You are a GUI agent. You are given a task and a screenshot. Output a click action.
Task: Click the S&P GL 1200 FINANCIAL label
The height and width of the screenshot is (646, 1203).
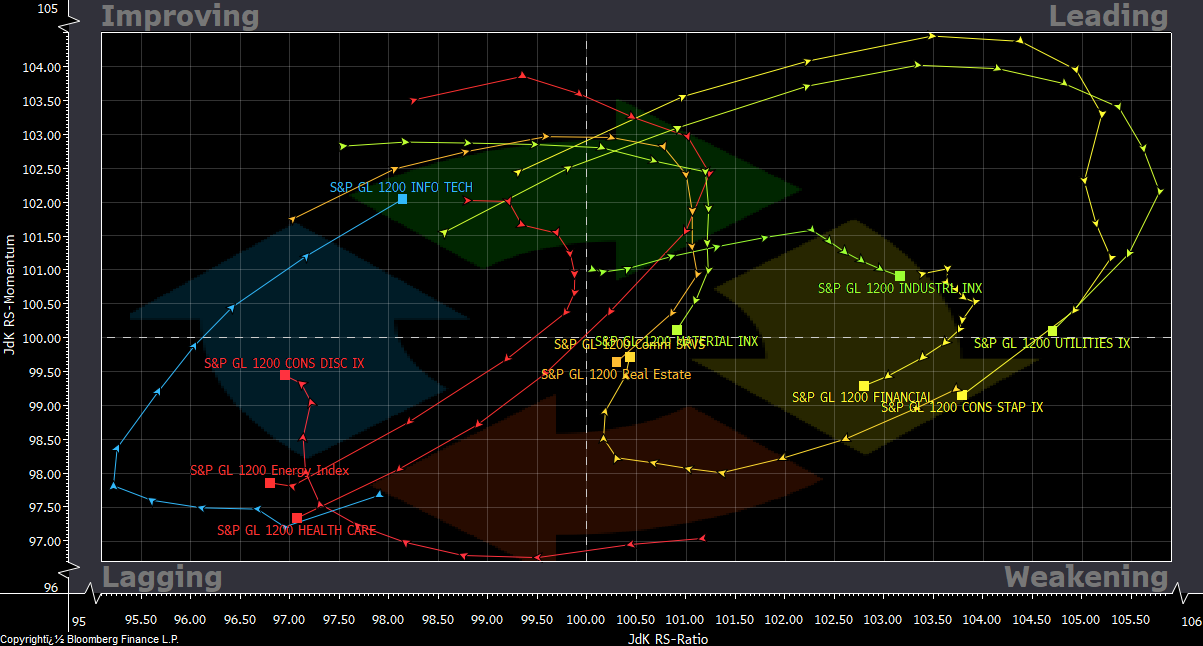point(862,397)
